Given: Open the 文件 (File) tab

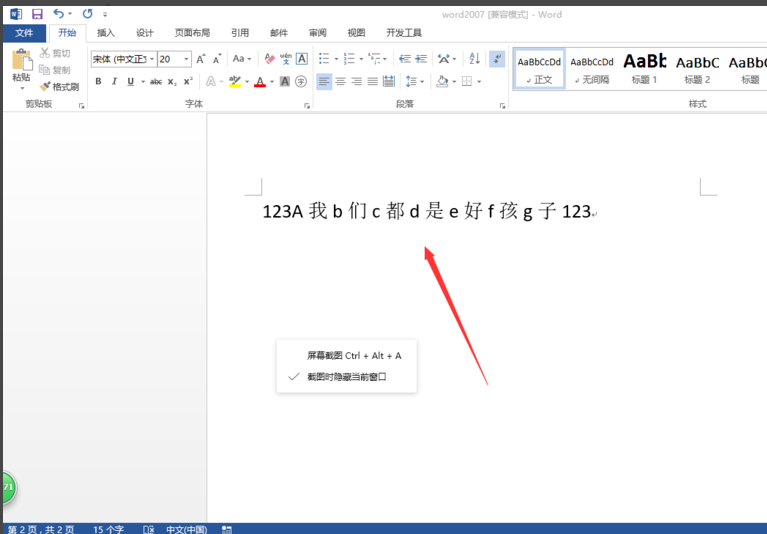Looking at the screenshot, I should pyautogui.click(x=24, y=33).
